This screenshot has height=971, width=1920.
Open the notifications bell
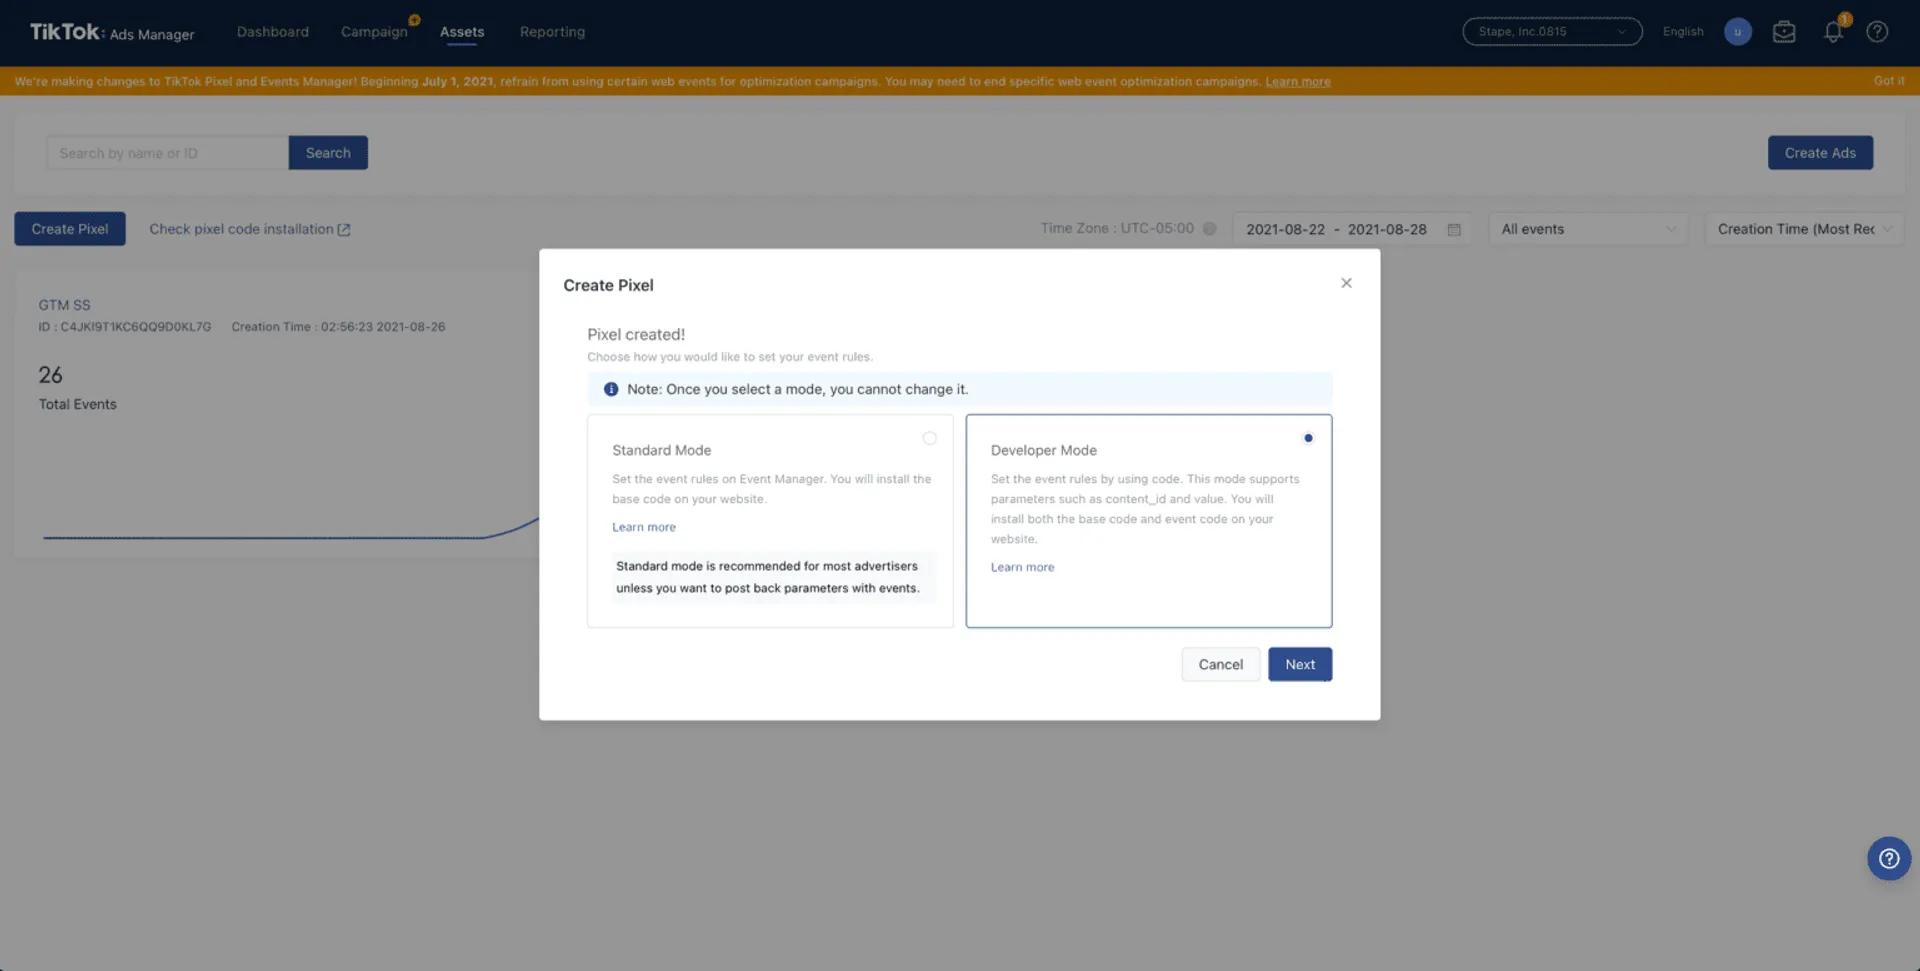point(1833,32)
